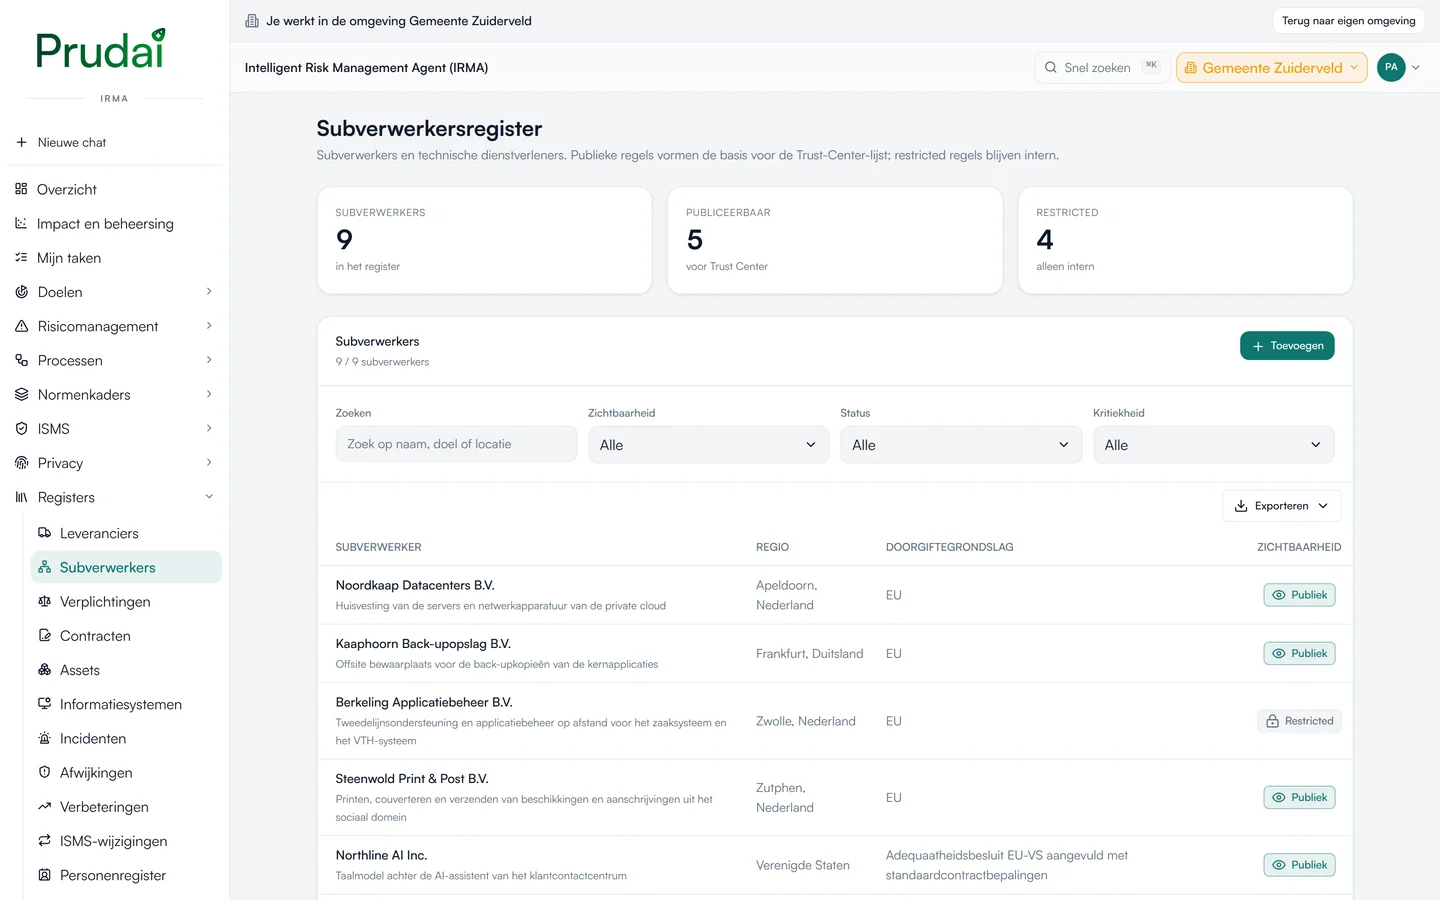
Task: Expand the Risicomanagement submenu chevron
Action: pyautogui.click(x=209, y=325)
